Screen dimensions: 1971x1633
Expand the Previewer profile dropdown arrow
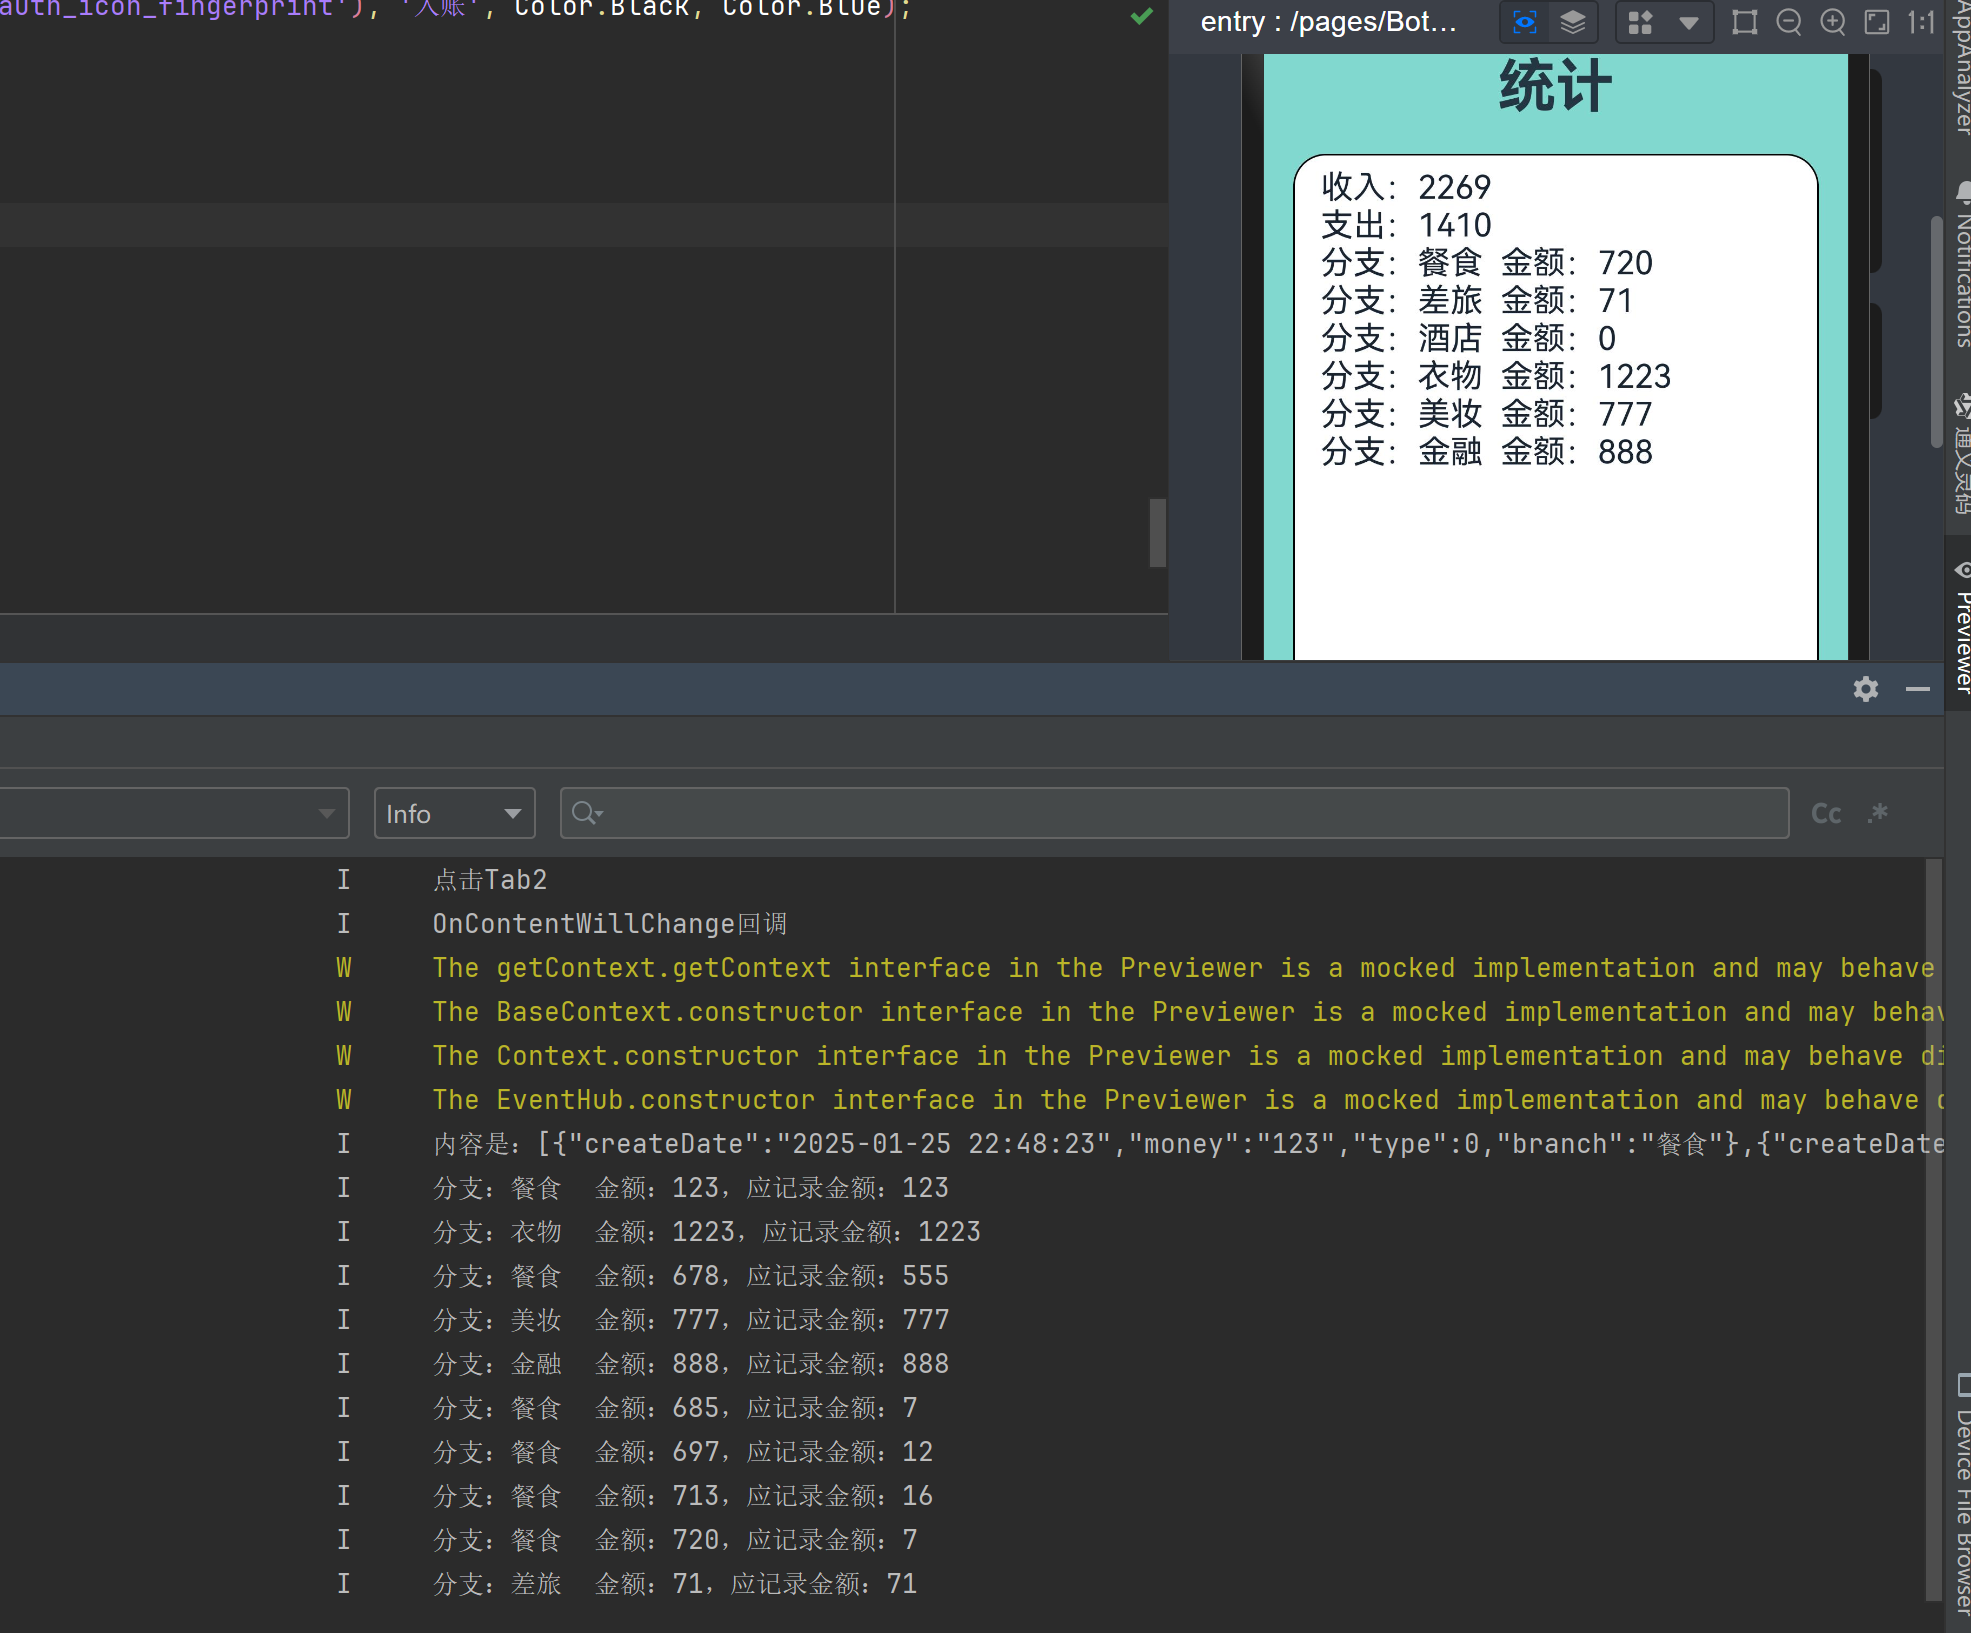pyautogui.click(x=1689, y=22)
